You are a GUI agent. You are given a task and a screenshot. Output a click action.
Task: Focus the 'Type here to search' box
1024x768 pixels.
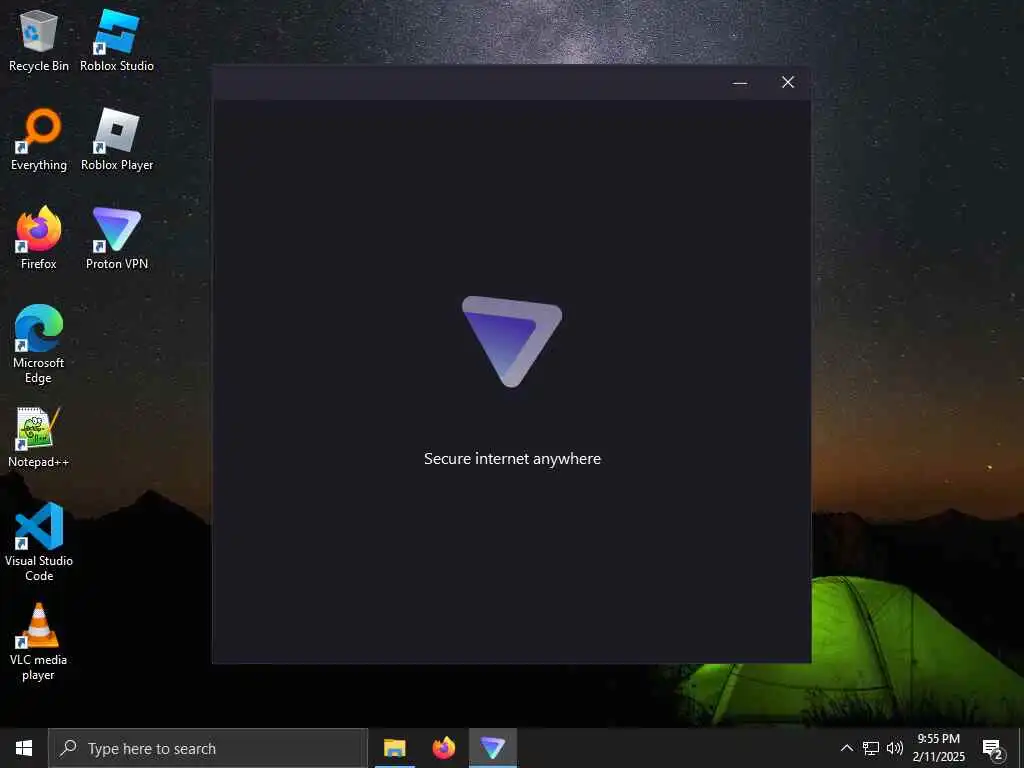point(208,748)
